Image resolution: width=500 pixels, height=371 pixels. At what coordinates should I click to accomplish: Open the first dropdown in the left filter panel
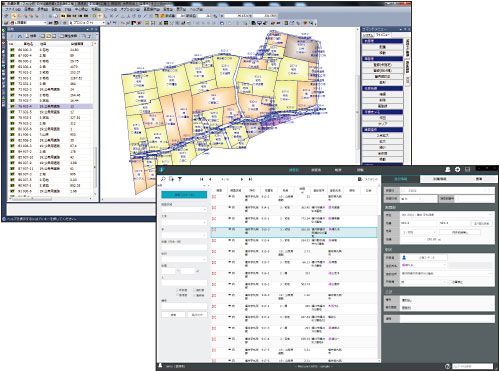pyautogui.click(x=184, y=210)
